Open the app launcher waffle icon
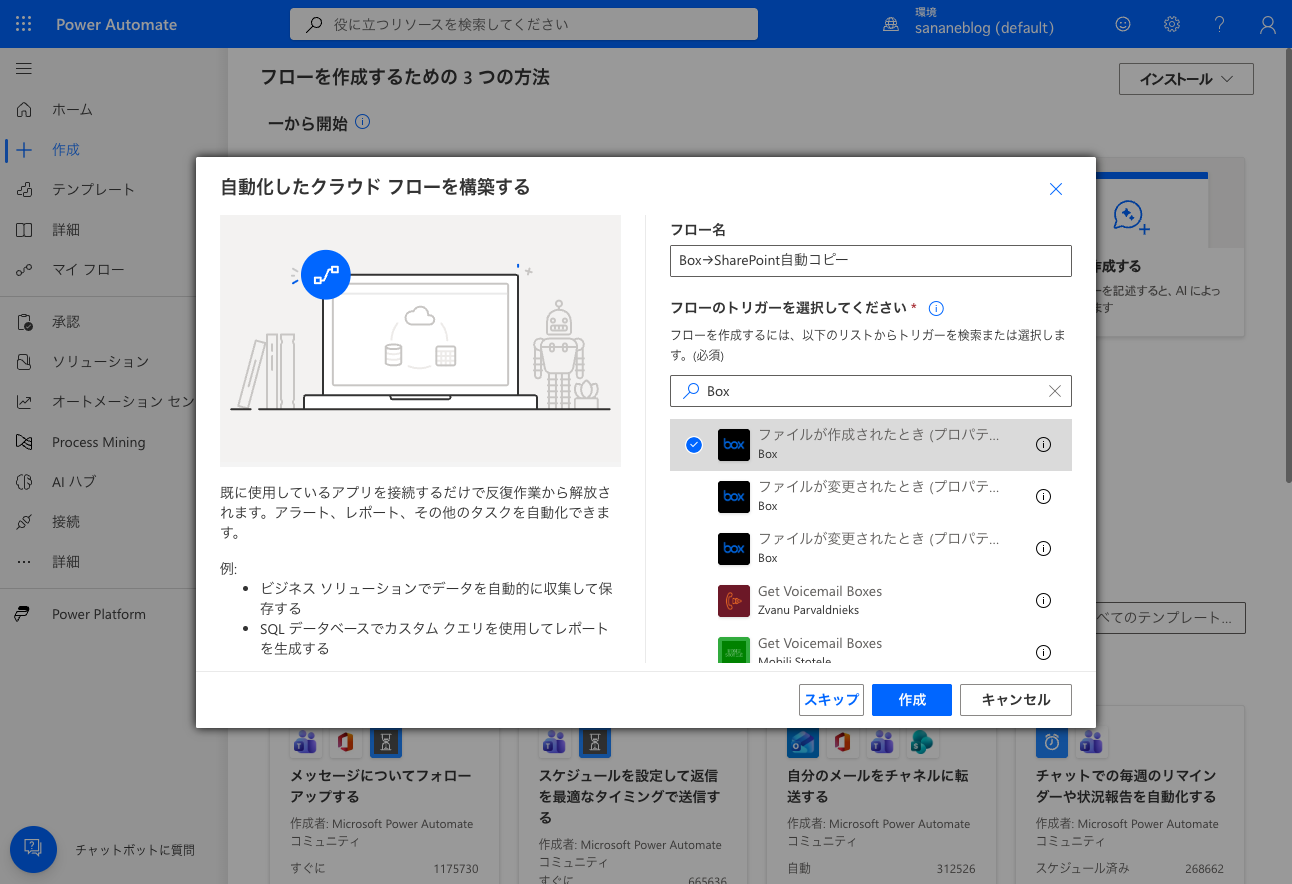Image resolution: width=1292 pixels, height=884 pixels. coord(24,24)
